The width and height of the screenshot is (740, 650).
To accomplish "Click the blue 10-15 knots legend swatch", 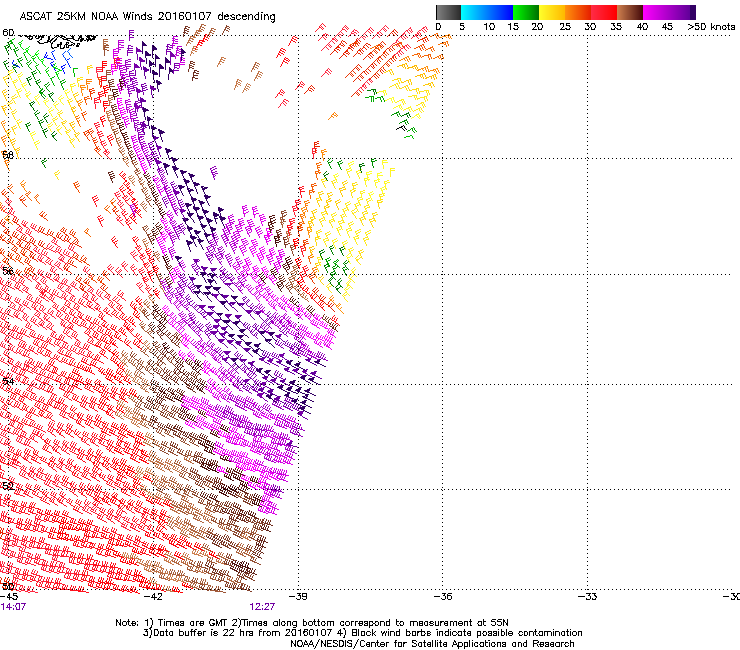I will click(500, 12).
